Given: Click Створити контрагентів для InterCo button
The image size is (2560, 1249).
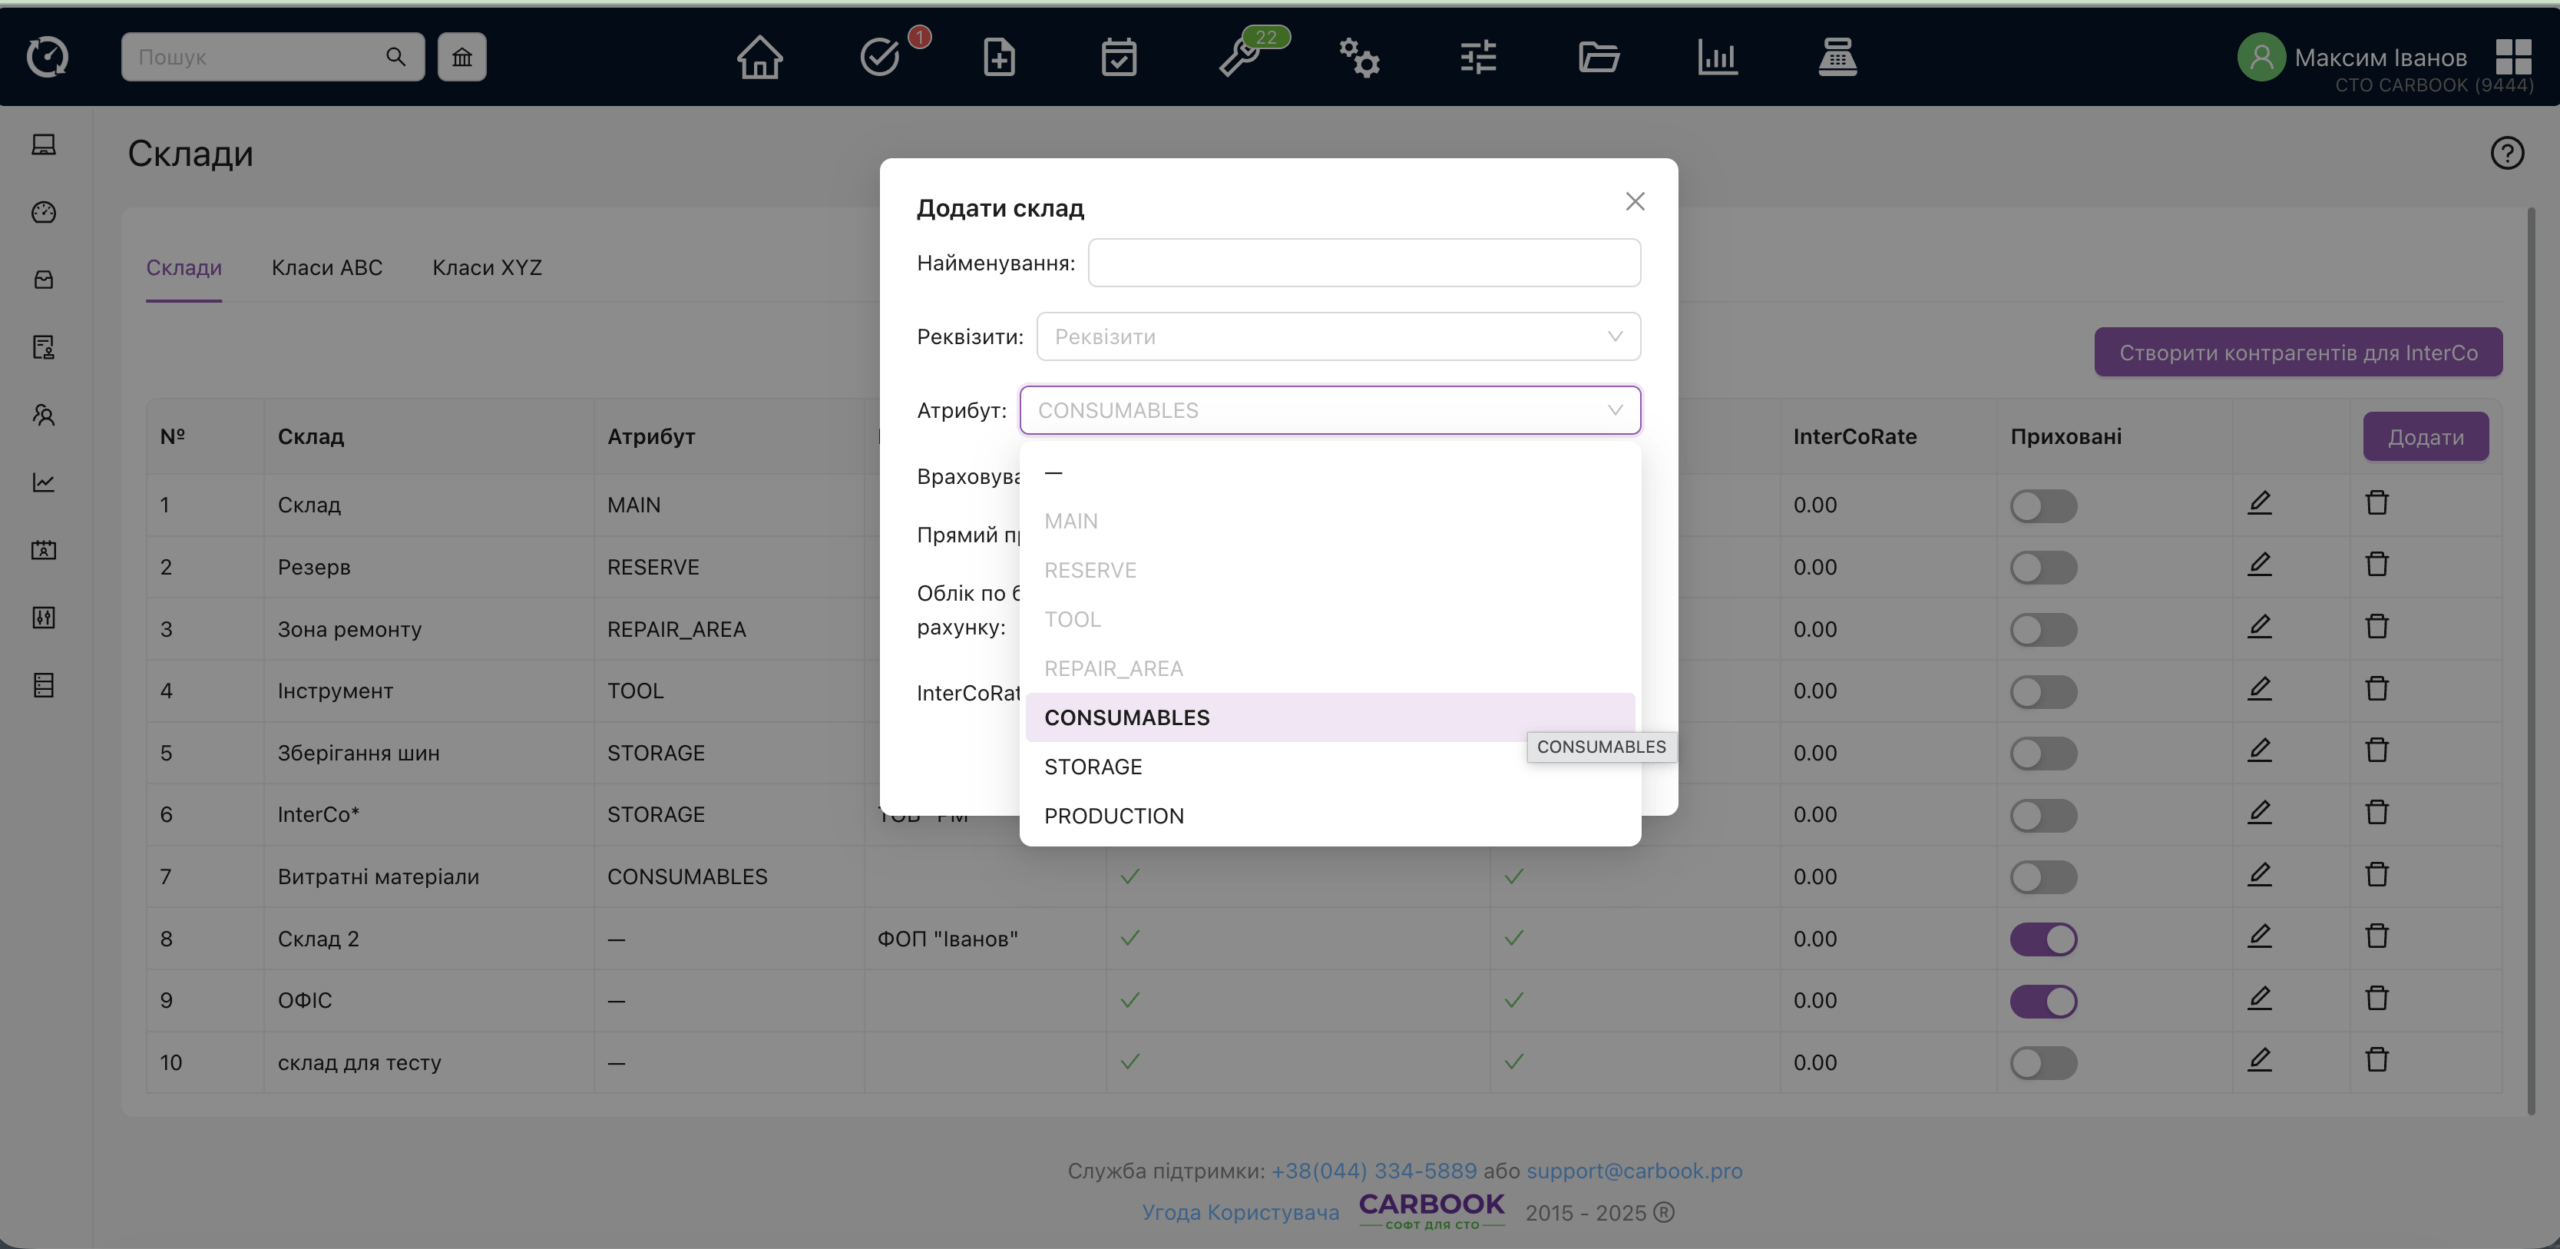Looking at the screenshot, I should [x=2298, y=353].
